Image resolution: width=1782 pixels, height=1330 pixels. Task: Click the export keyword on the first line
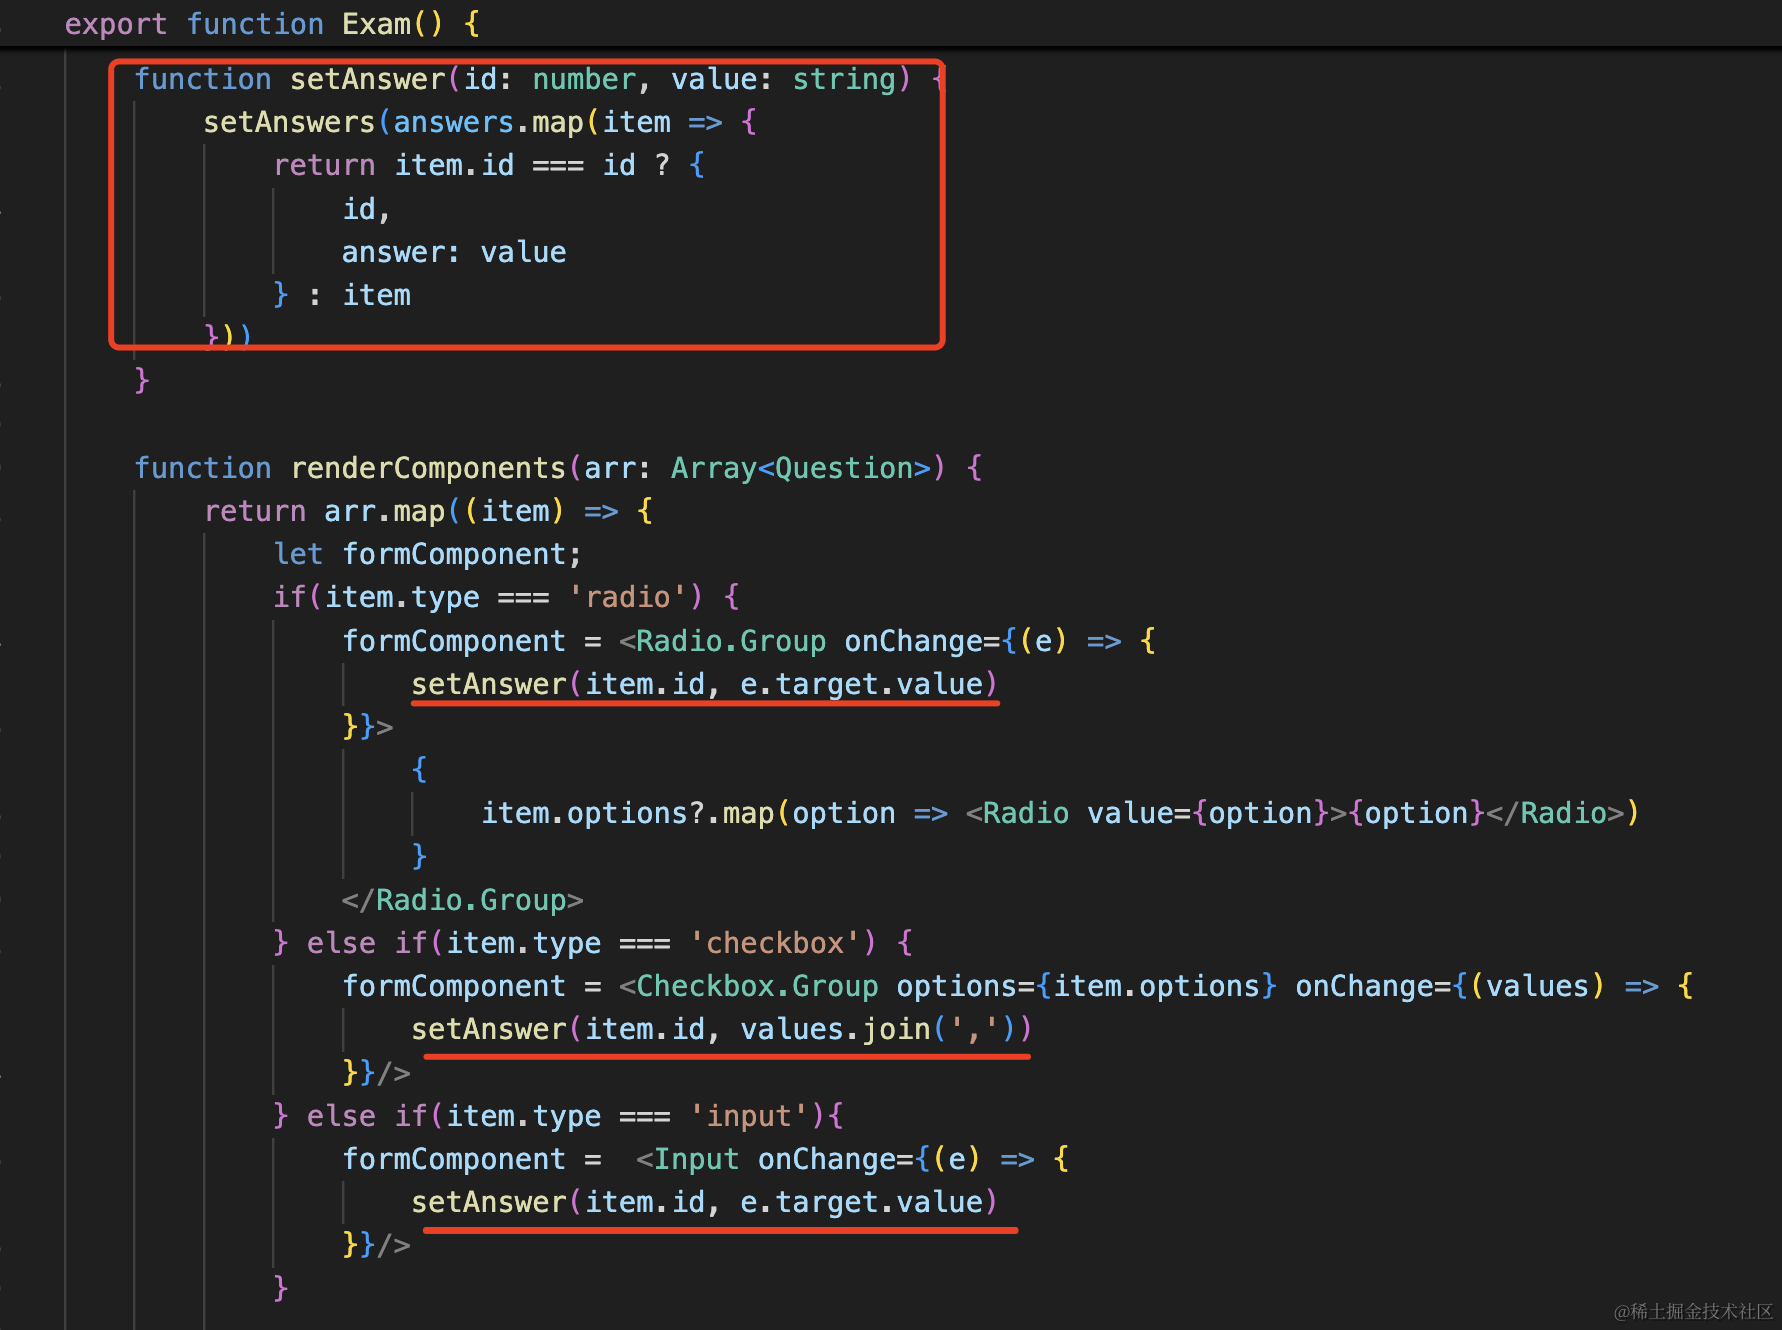pyautogui.click(x=115, y=24)
